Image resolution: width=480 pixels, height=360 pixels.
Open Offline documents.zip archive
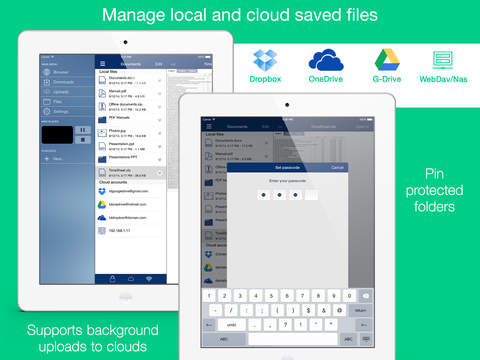click(131, 107)
